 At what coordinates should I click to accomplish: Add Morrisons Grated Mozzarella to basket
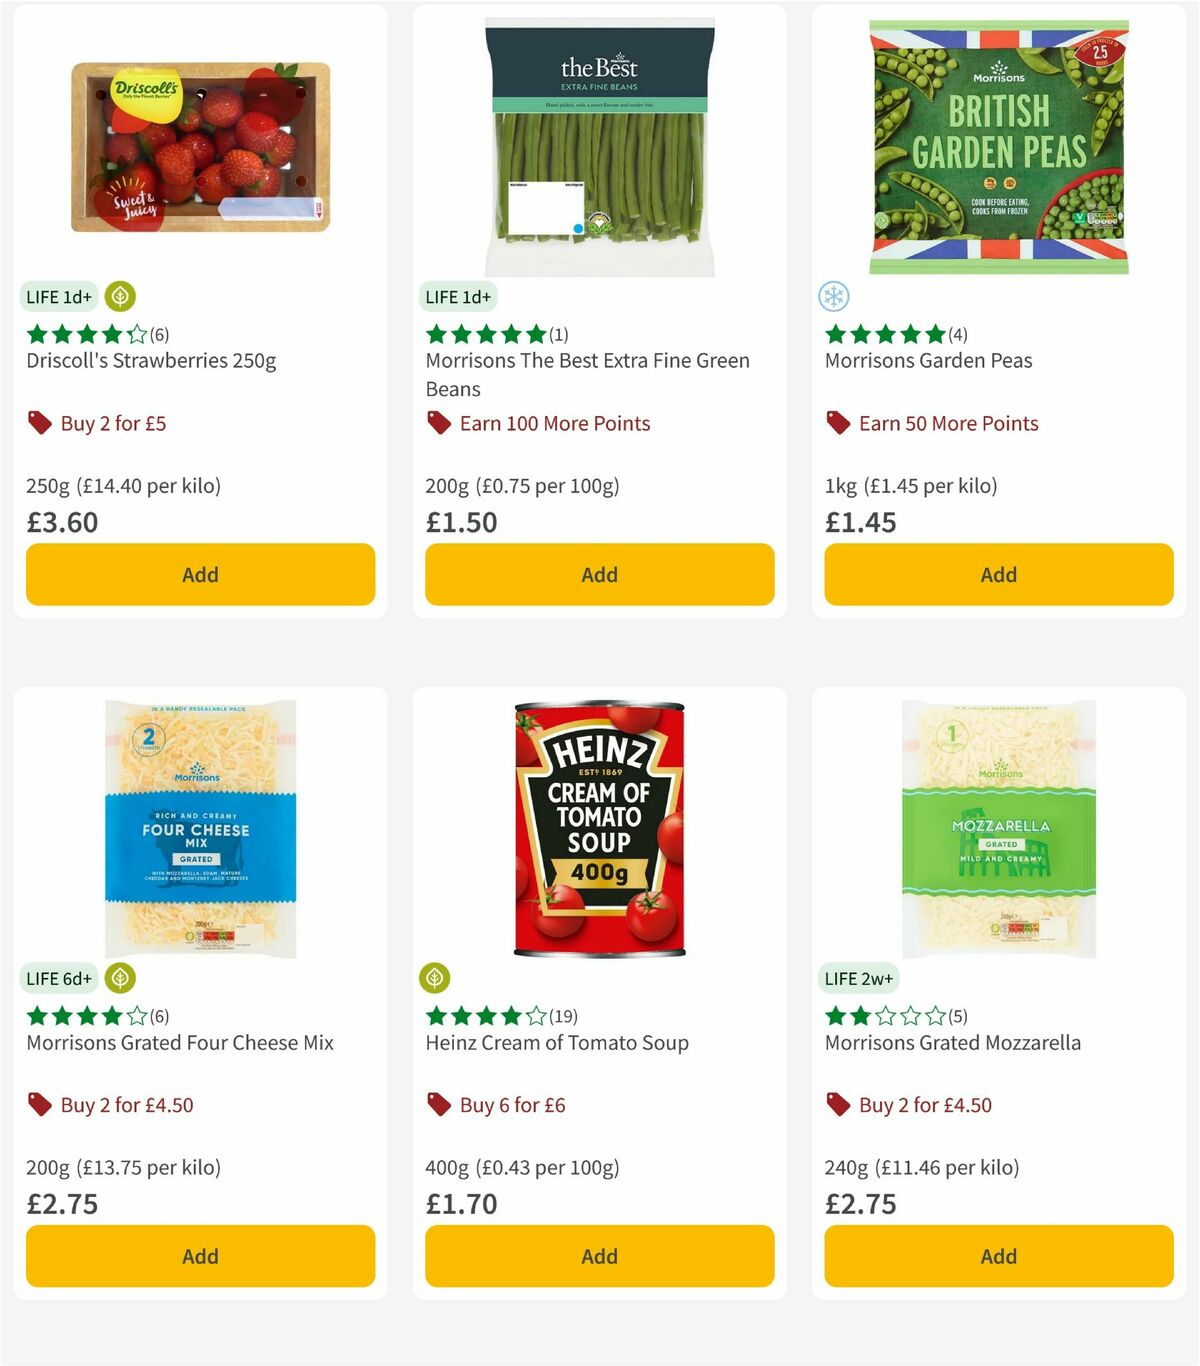pyautogui.click(x=998, y=1256)
